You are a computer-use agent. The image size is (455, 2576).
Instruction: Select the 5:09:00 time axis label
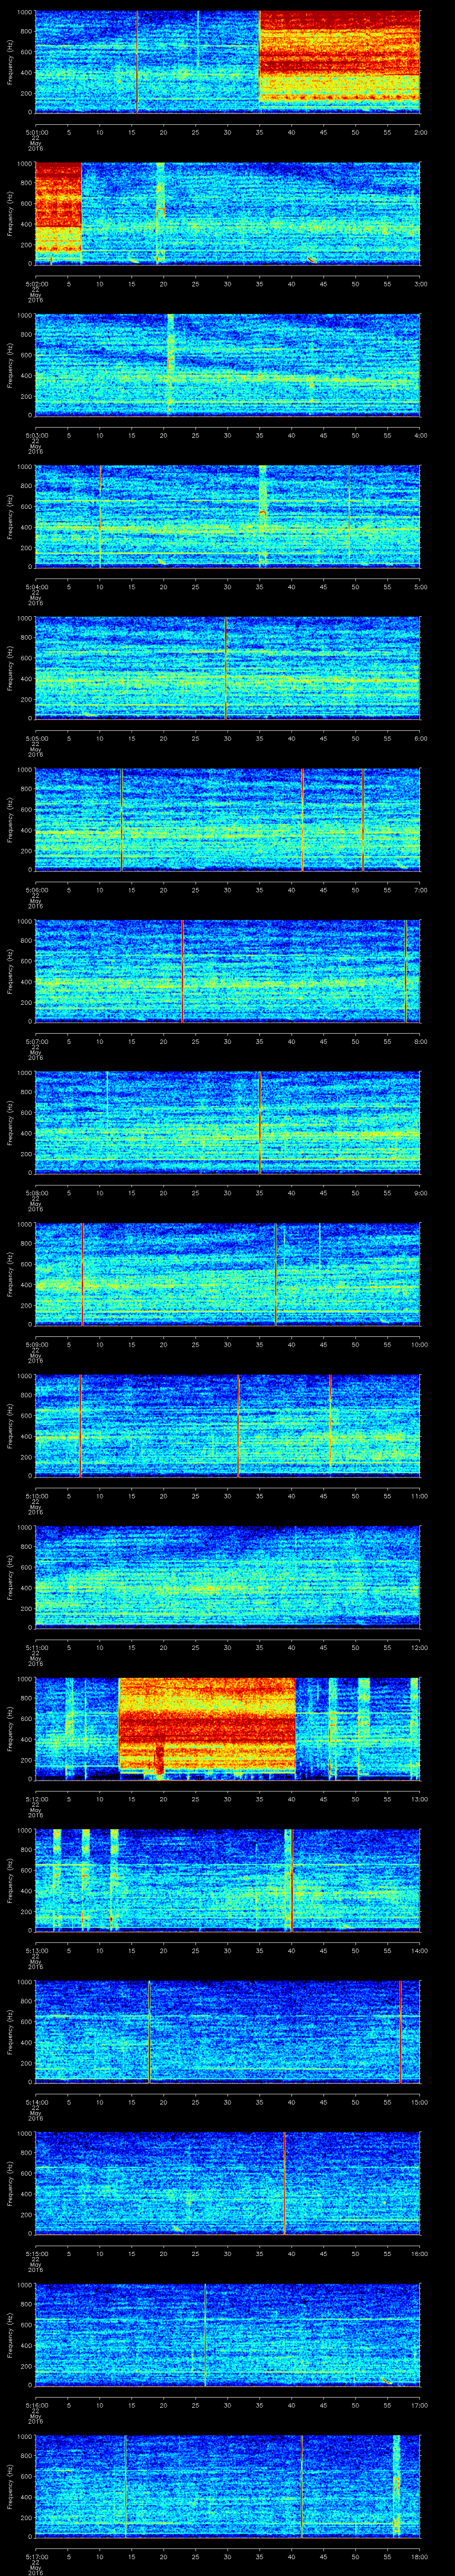click(x=36, y=1344)
